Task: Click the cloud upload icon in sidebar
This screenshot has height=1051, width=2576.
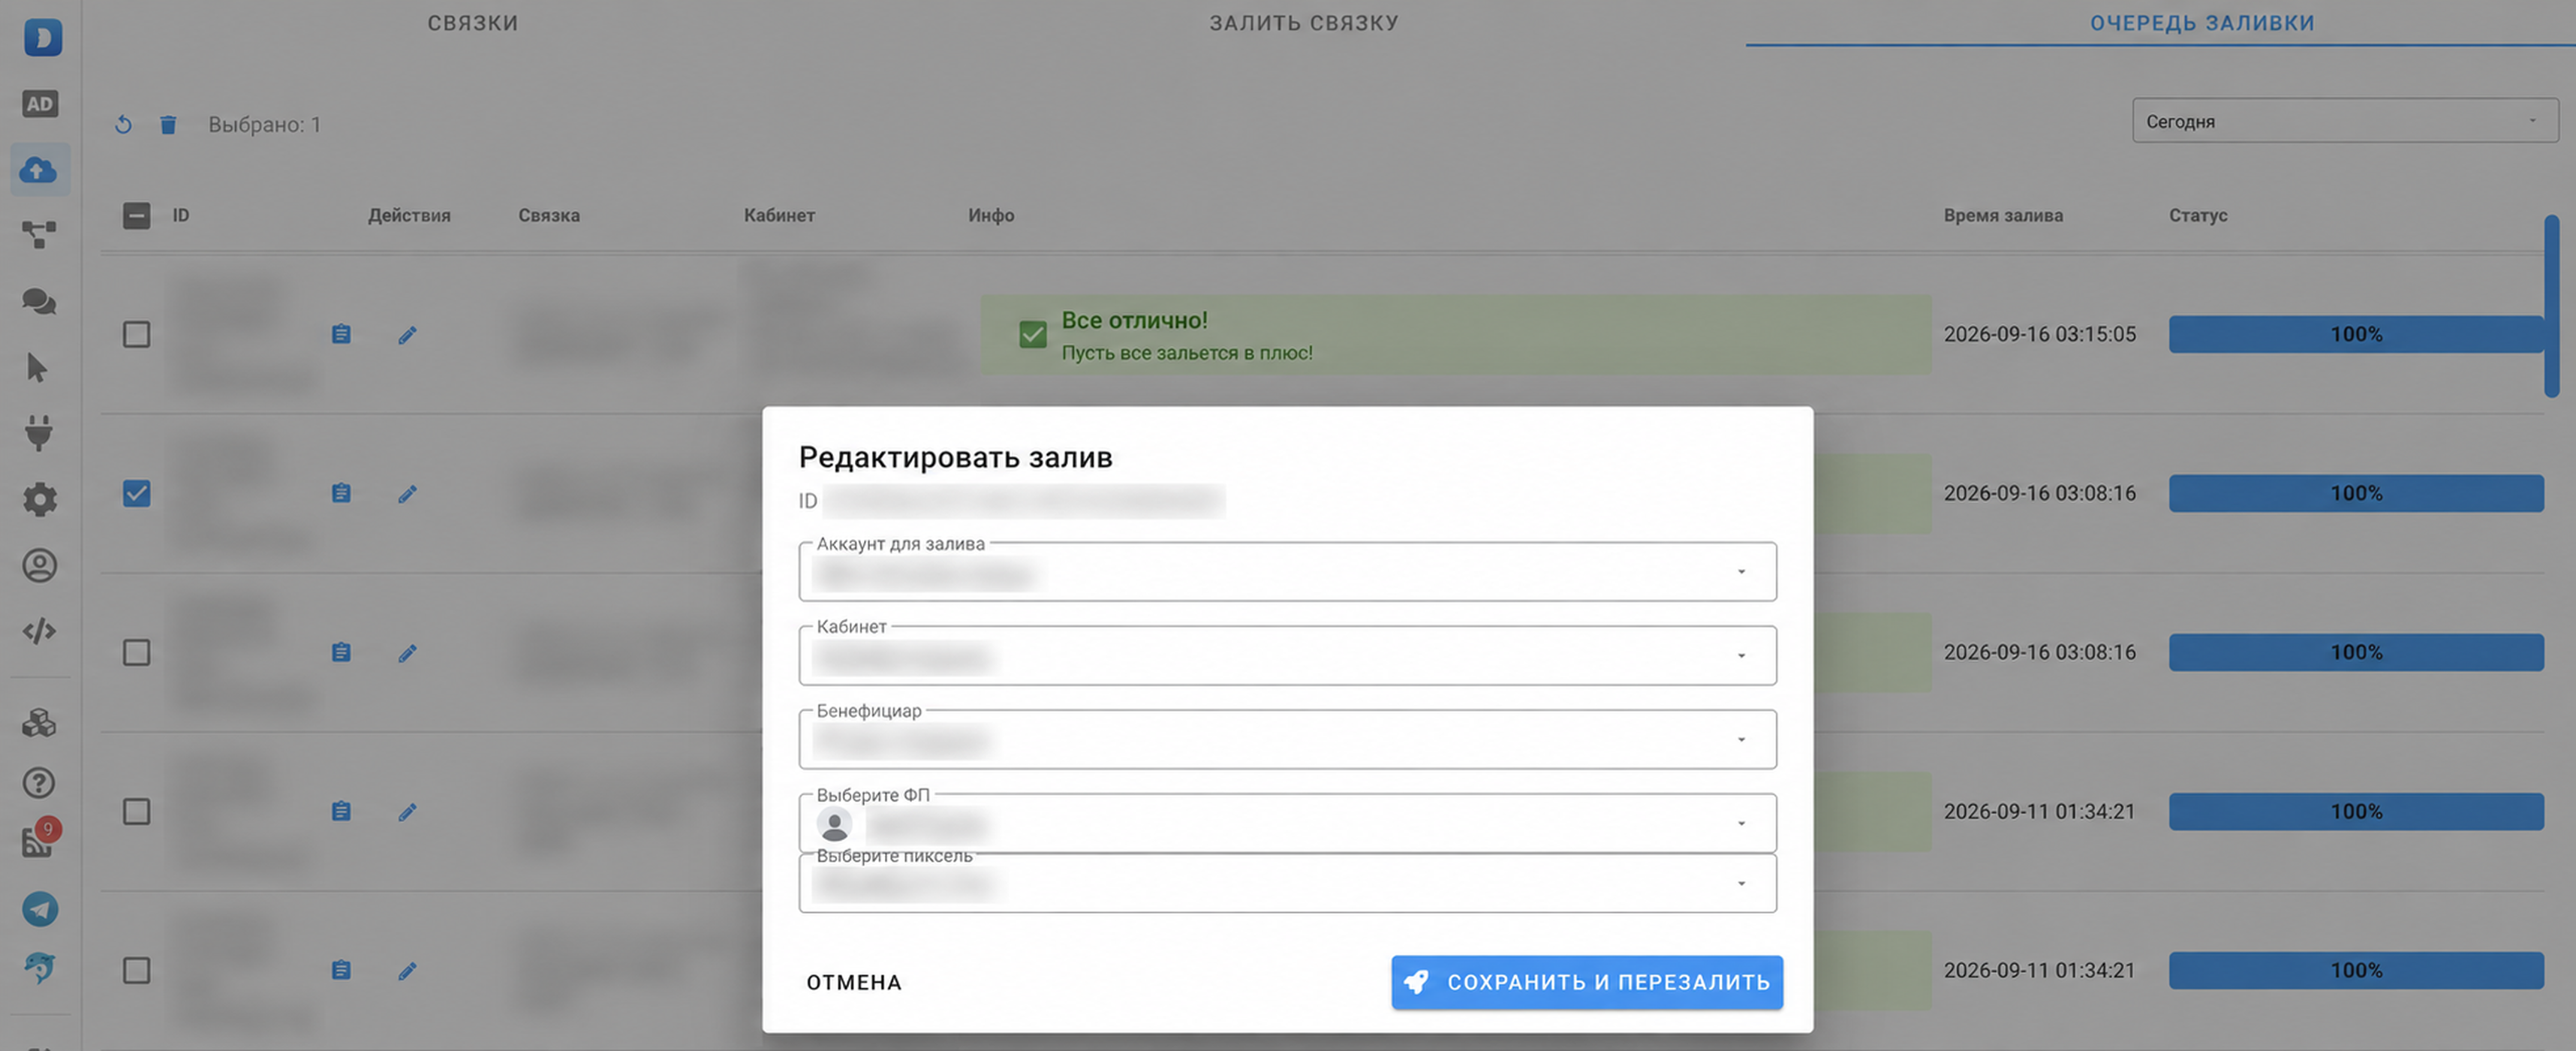Action: [39, 170]
